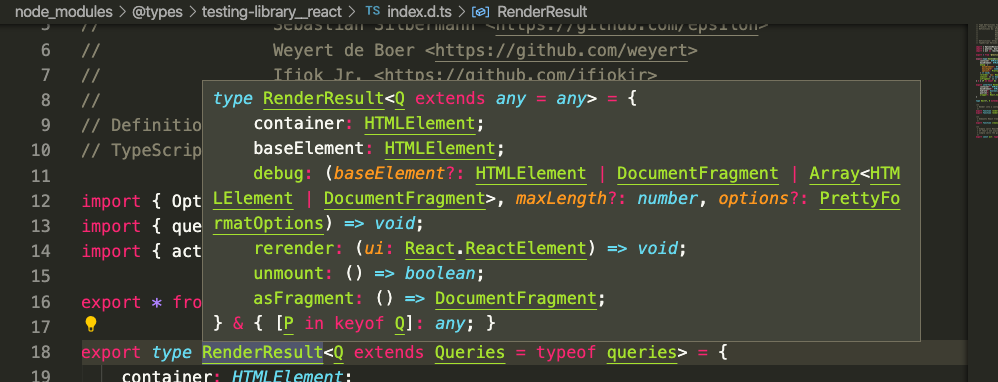Click boolean return type in hover tooltip

tap(440, 274)
